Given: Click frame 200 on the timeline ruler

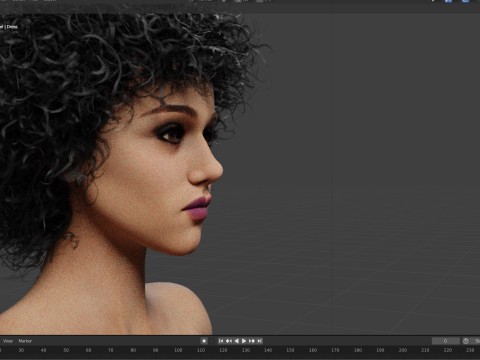Looking at the screenshot, I should pos(403,350).
